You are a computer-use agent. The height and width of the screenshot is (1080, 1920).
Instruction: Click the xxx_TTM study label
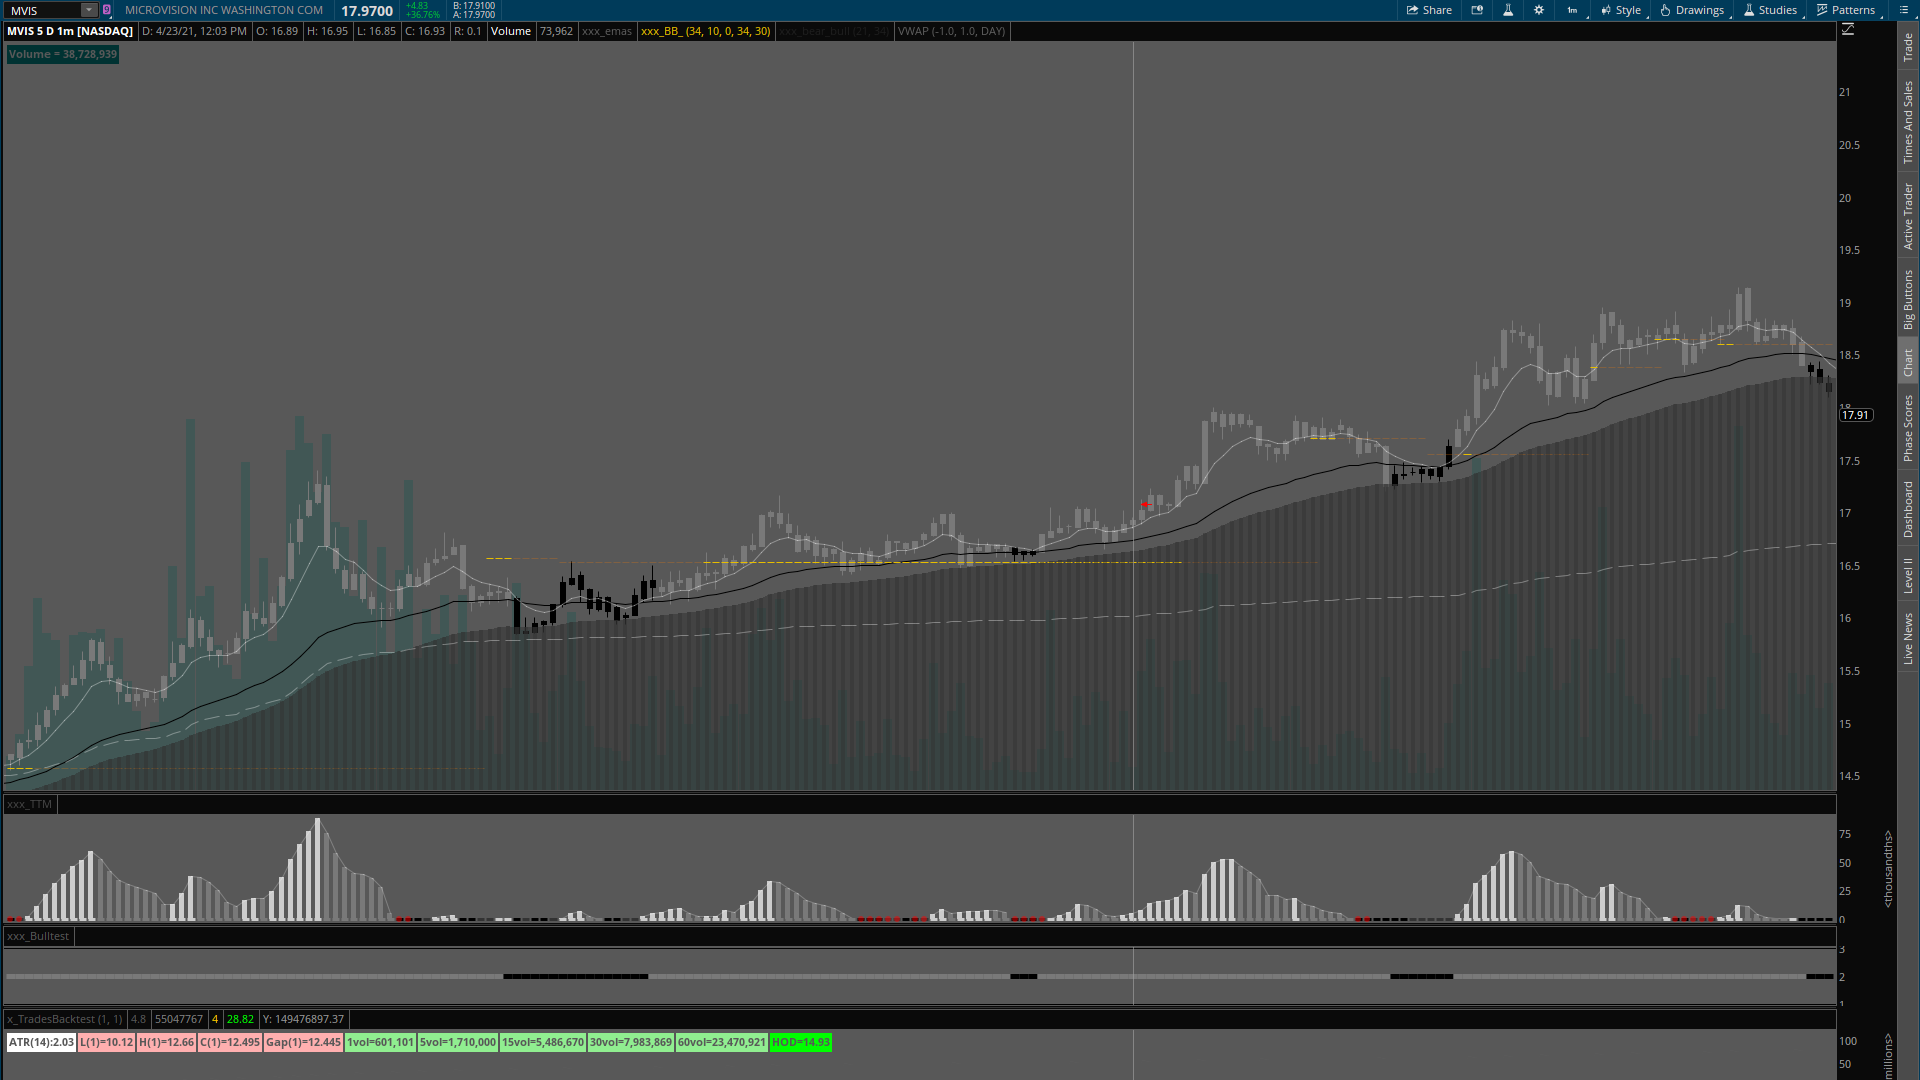(29, 804)
